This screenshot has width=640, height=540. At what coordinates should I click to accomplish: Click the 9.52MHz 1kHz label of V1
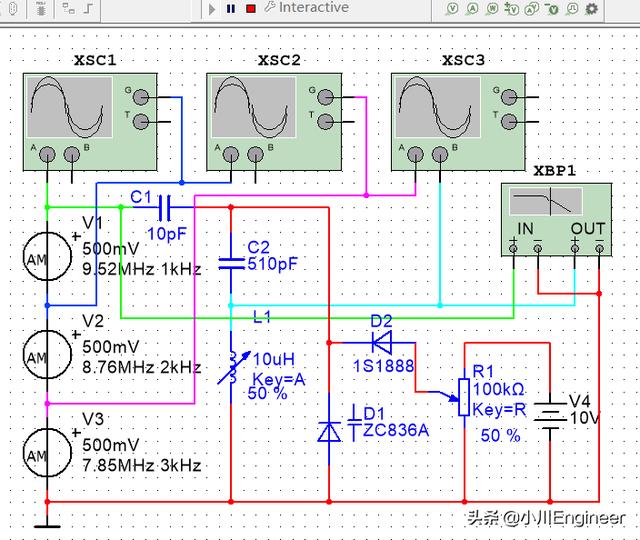coord(142,269)
